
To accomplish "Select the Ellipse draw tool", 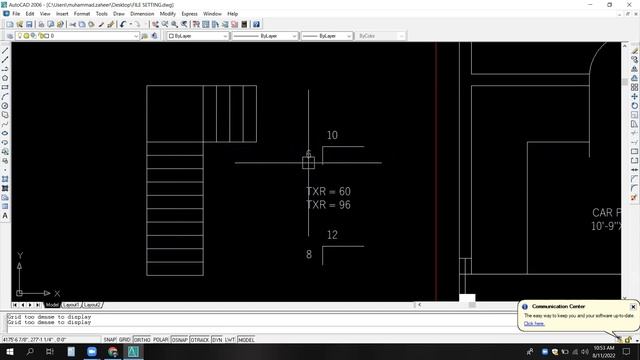I will click(x=5, y=133).
